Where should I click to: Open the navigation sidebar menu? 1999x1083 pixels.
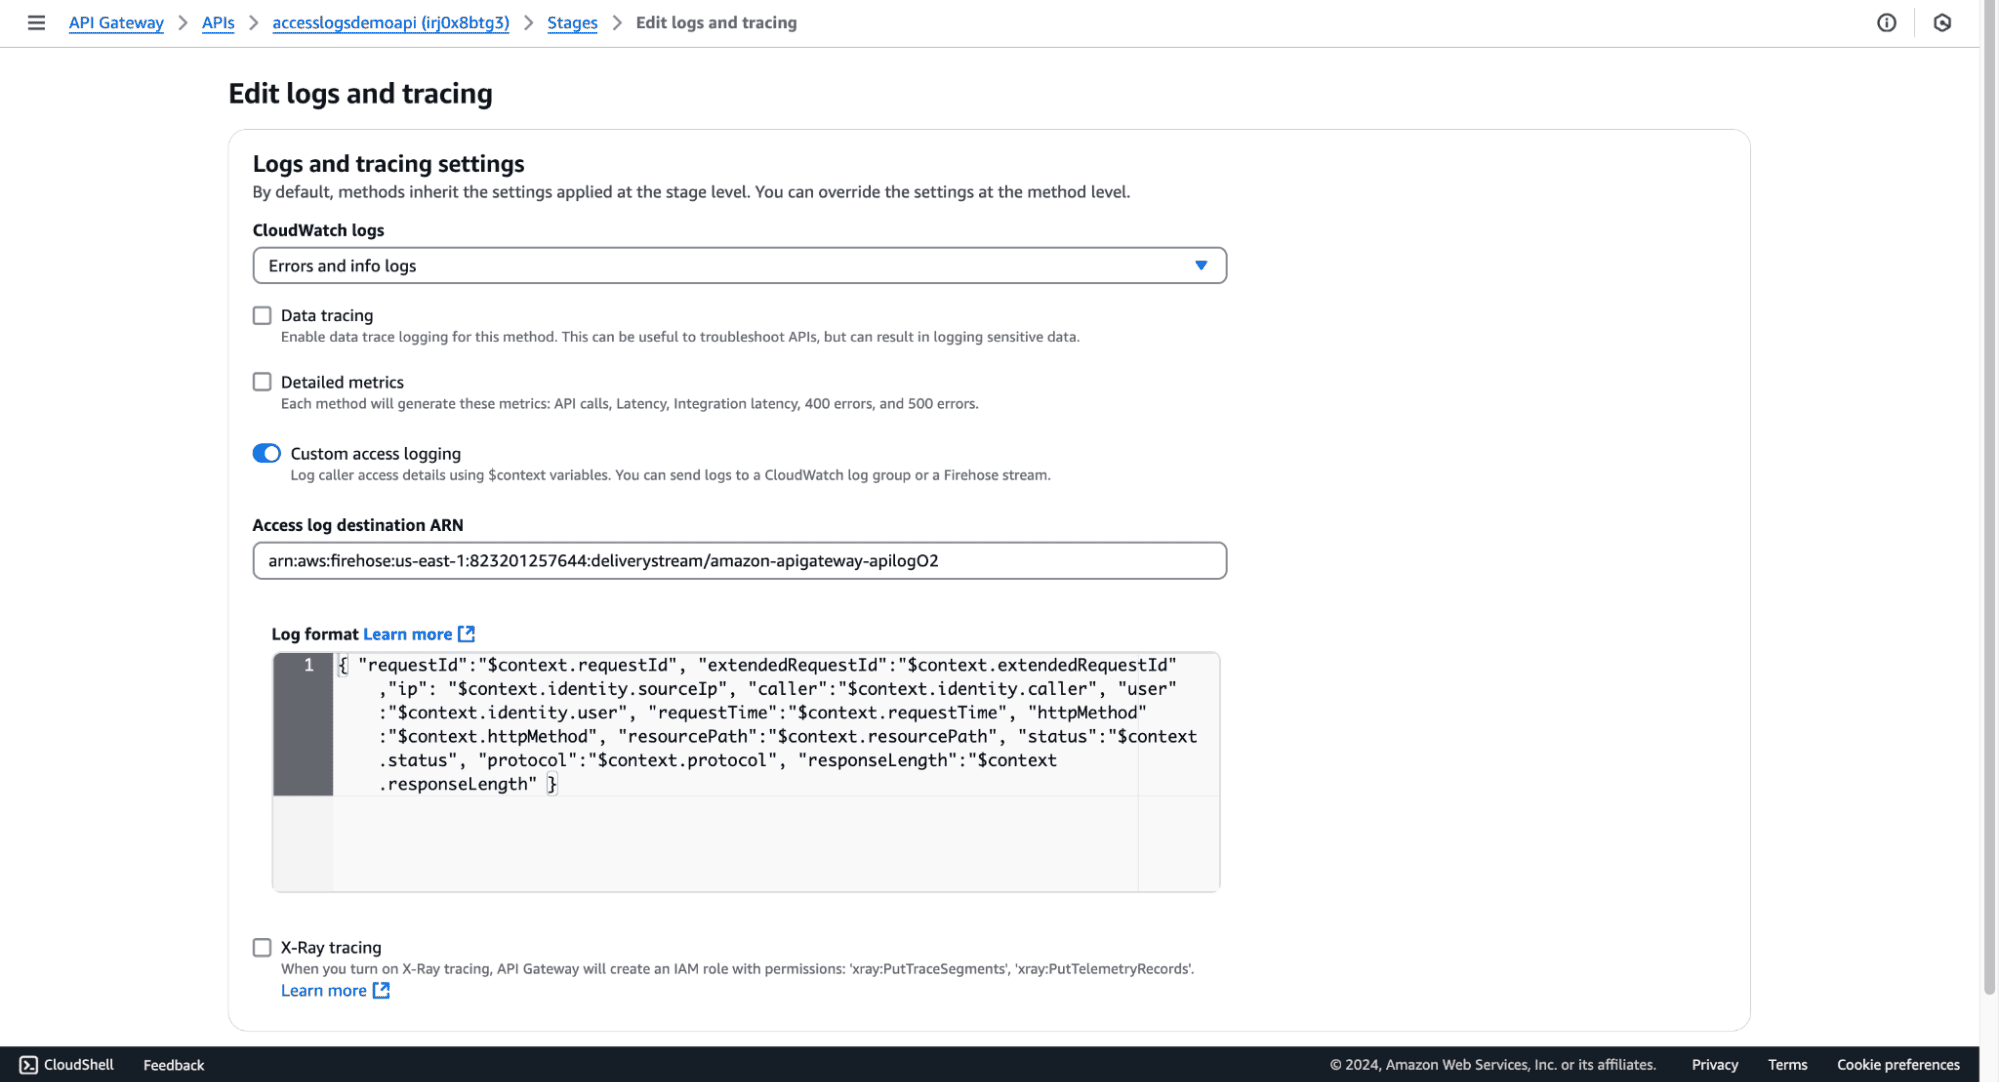click(36, 22)
